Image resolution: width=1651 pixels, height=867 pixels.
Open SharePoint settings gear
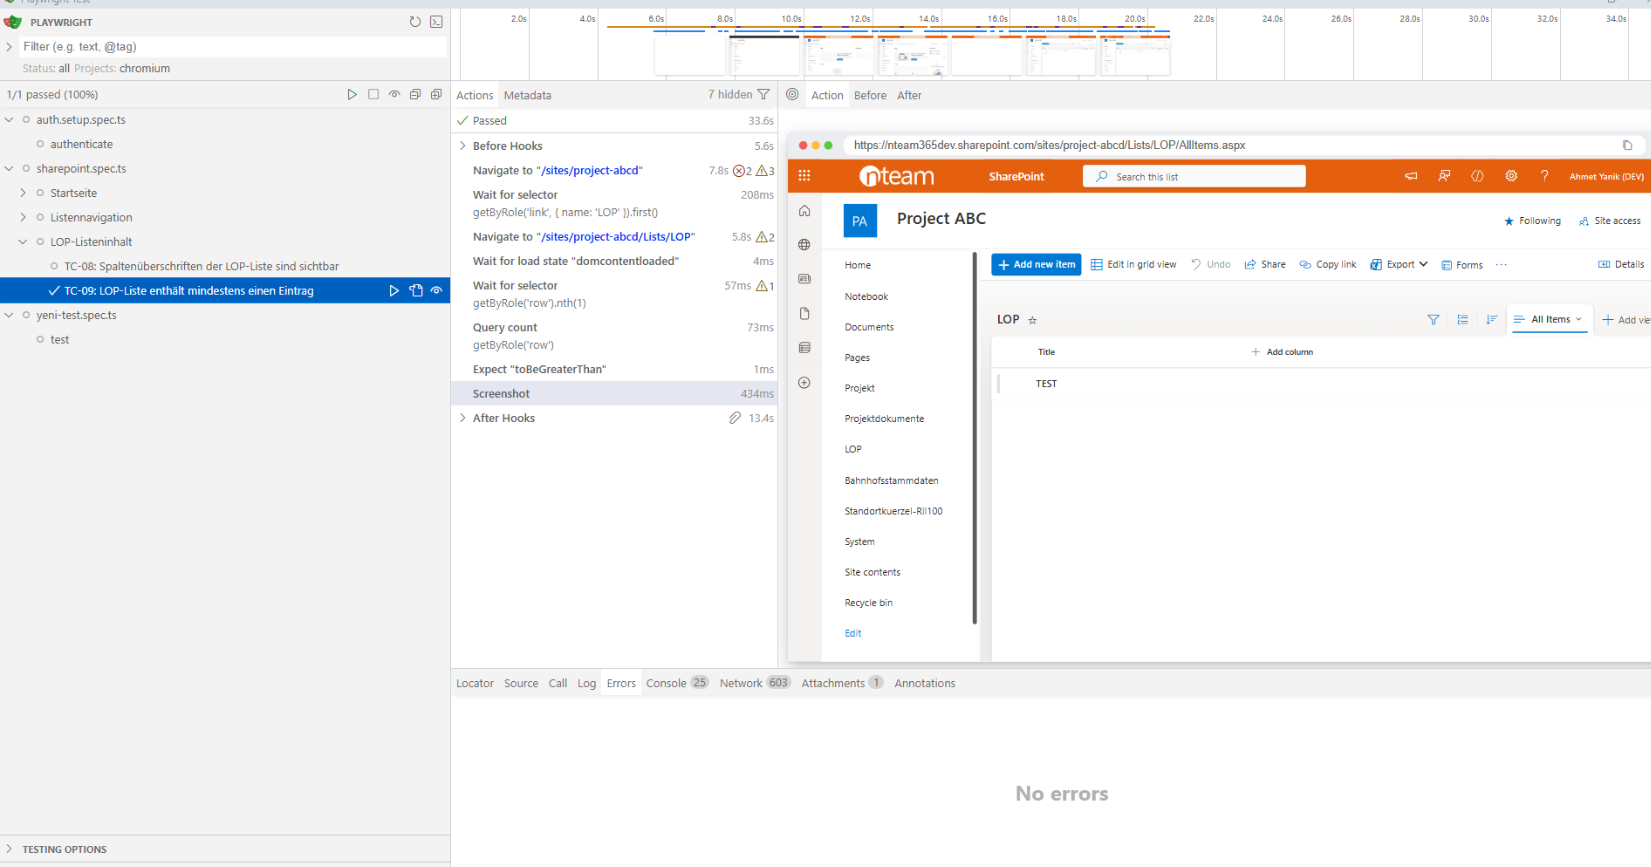pos(1511,176)
